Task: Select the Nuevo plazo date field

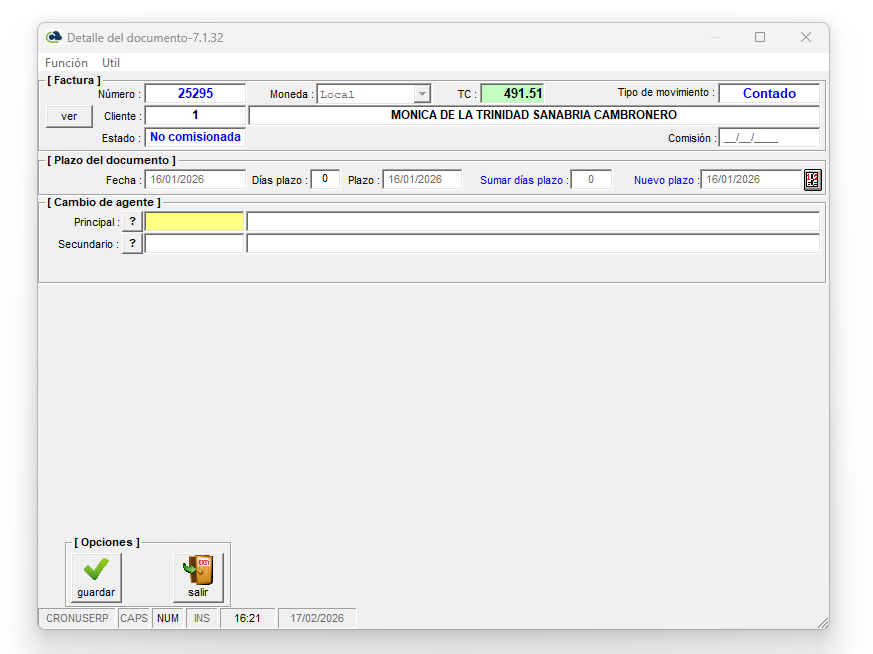Action: pyautogui.click(x=750, y=180)
